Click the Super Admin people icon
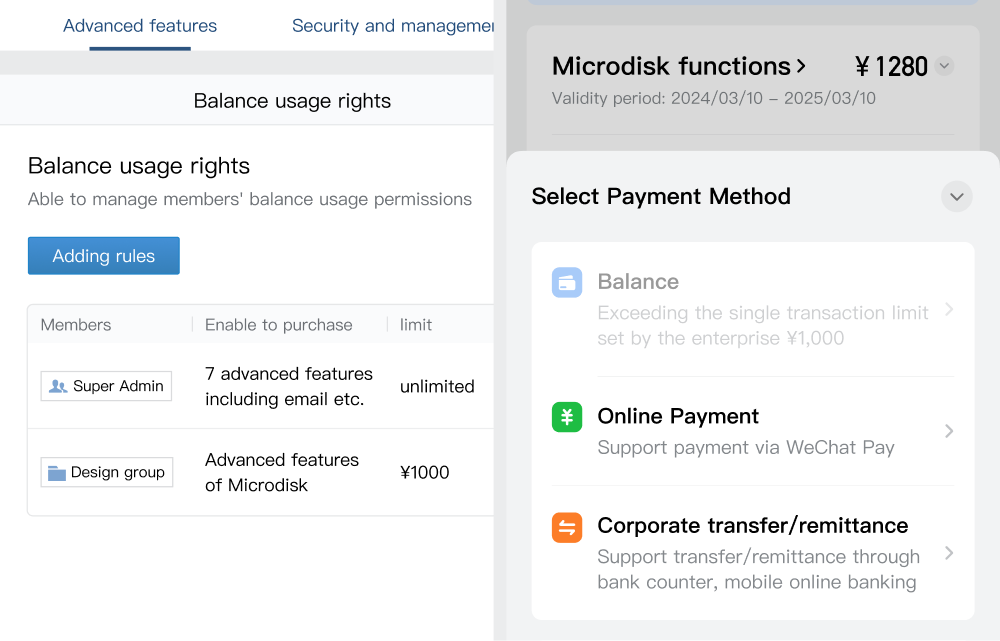This screenshot has width=1000, height=641. pos(58,386)
